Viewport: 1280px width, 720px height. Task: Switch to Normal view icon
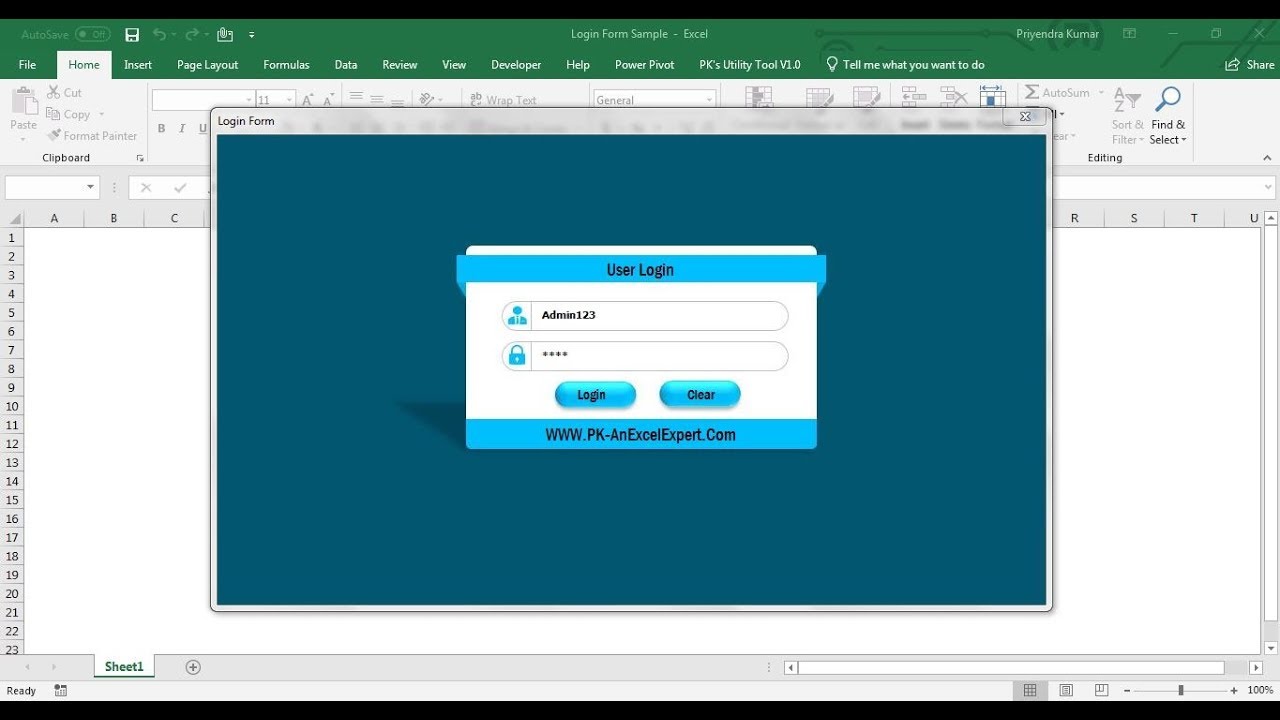1030,690
